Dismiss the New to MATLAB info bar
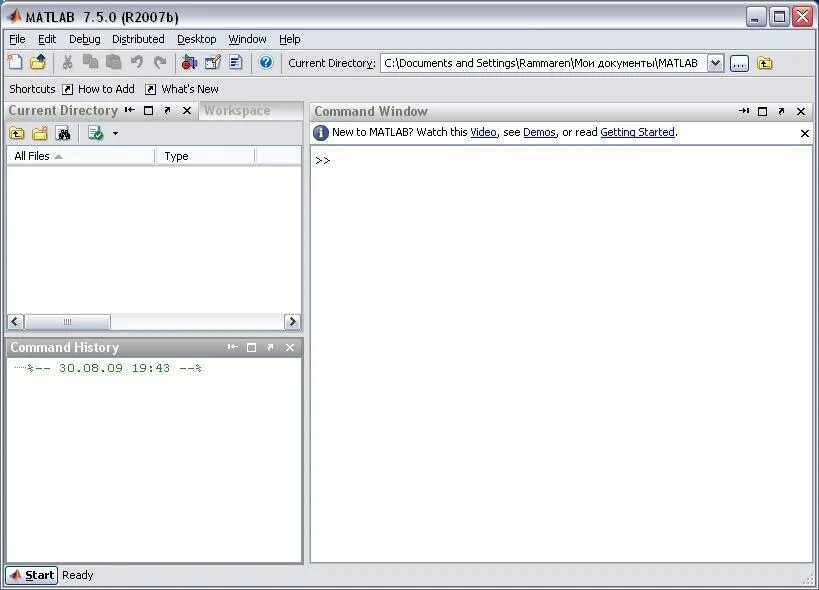Viewport: 819px width, 590px height. point(805,134)
